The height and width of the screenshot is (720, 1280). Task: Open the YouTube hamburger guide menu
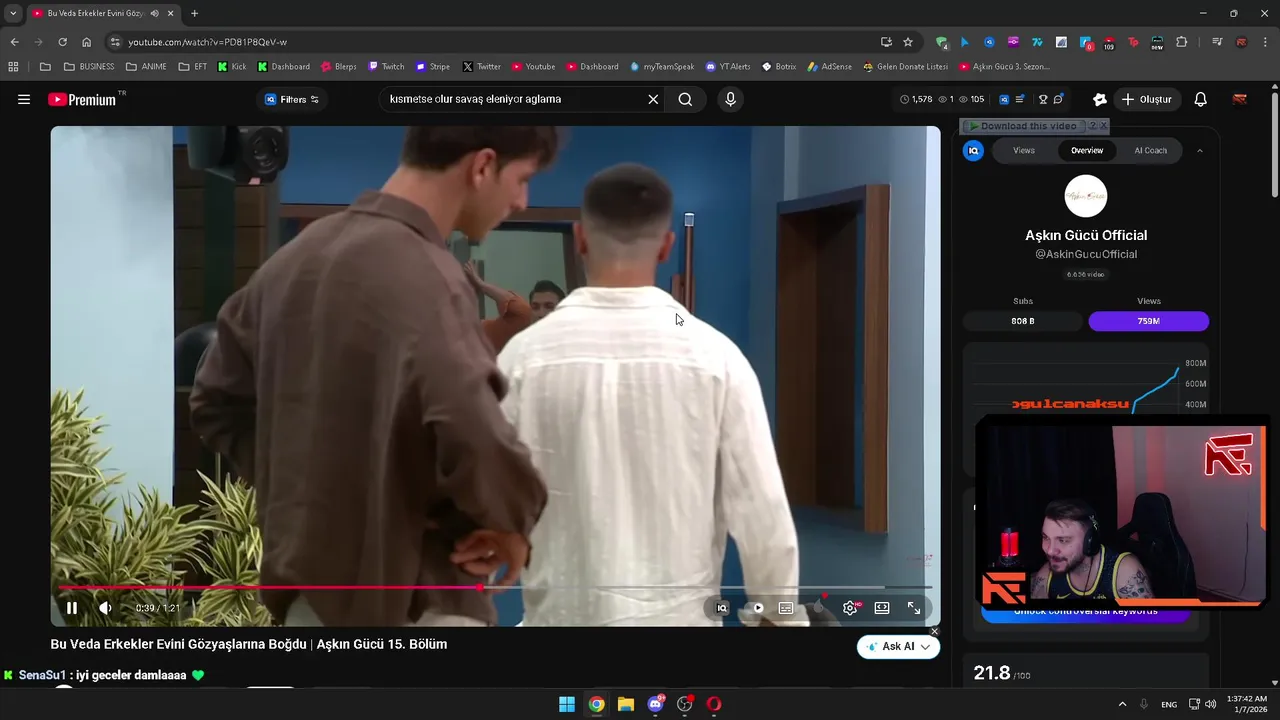24,99
